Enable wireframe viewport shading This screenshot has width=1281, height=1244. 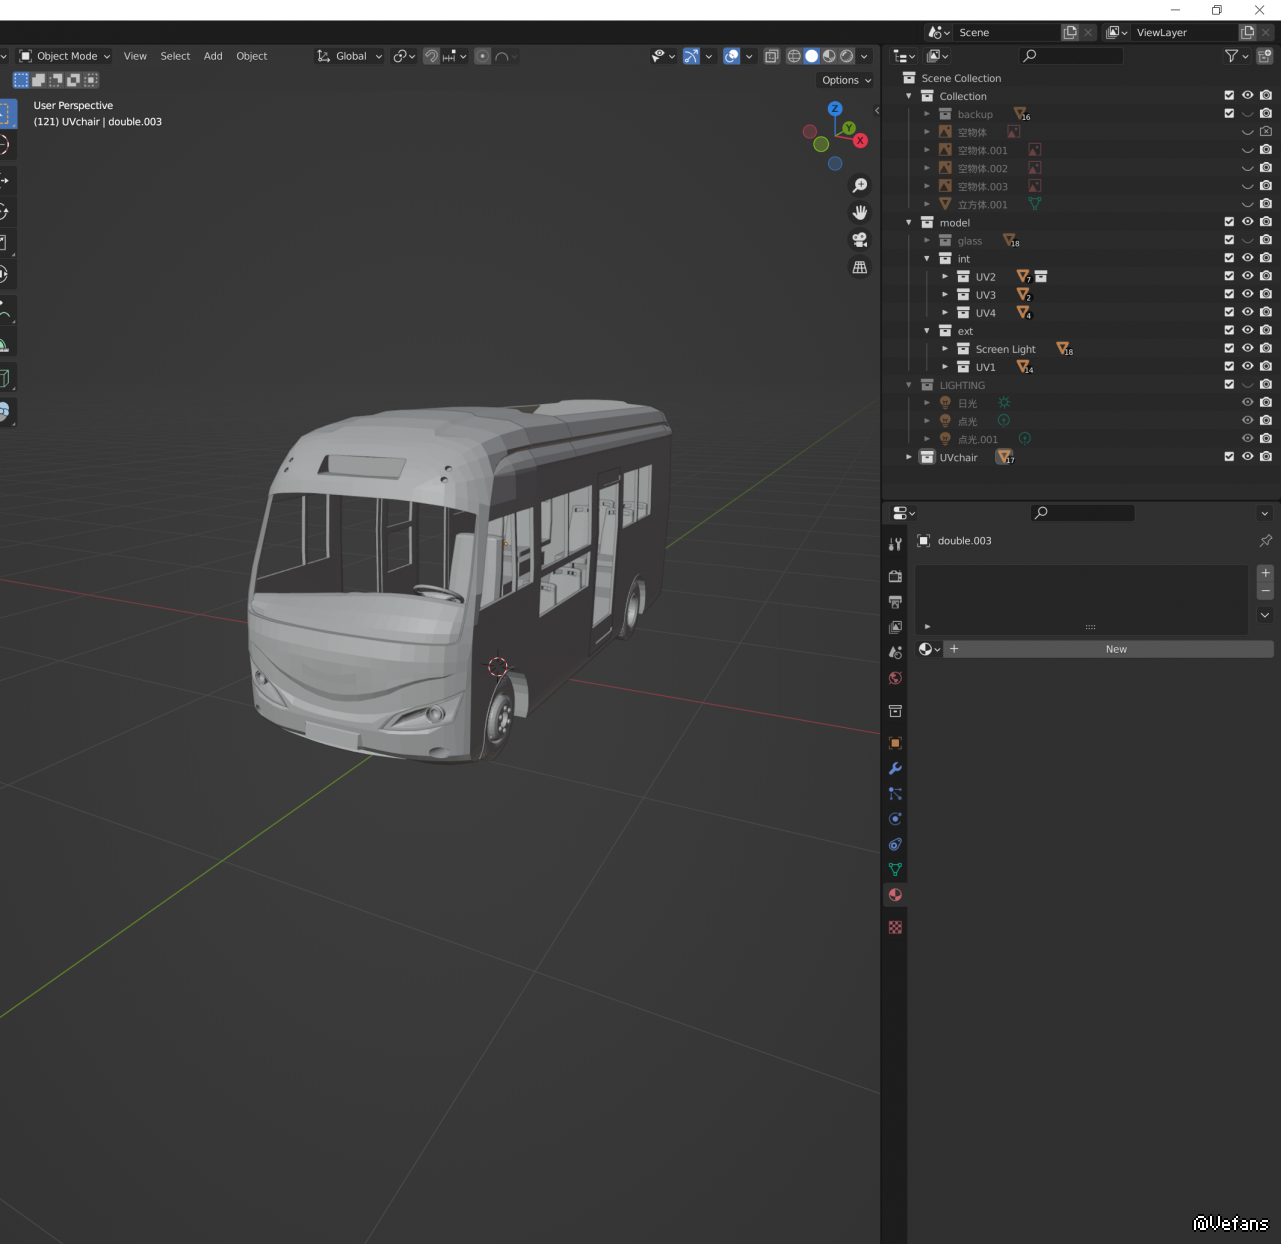tap(794, 56)
